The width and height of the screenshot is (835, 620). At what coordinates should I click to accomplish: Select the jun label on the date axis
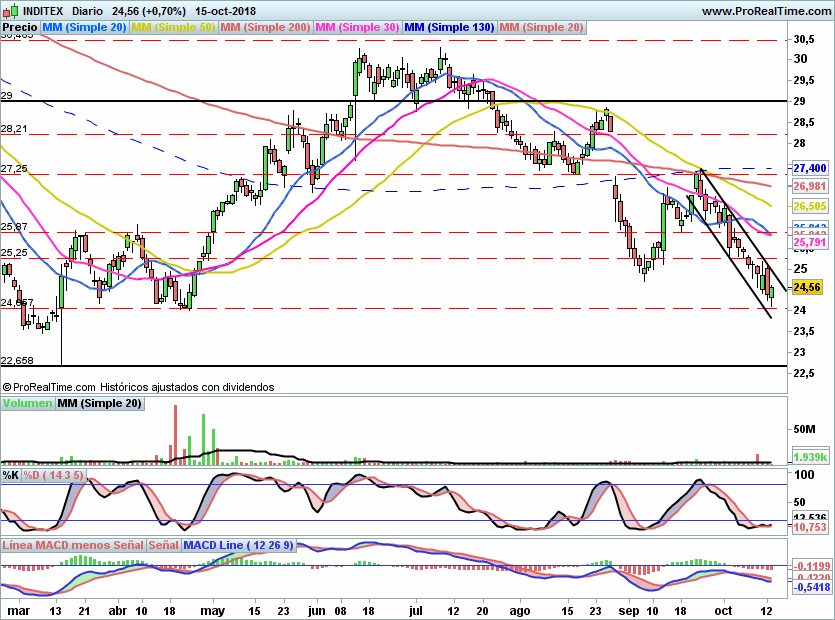(x=316, y=611)
